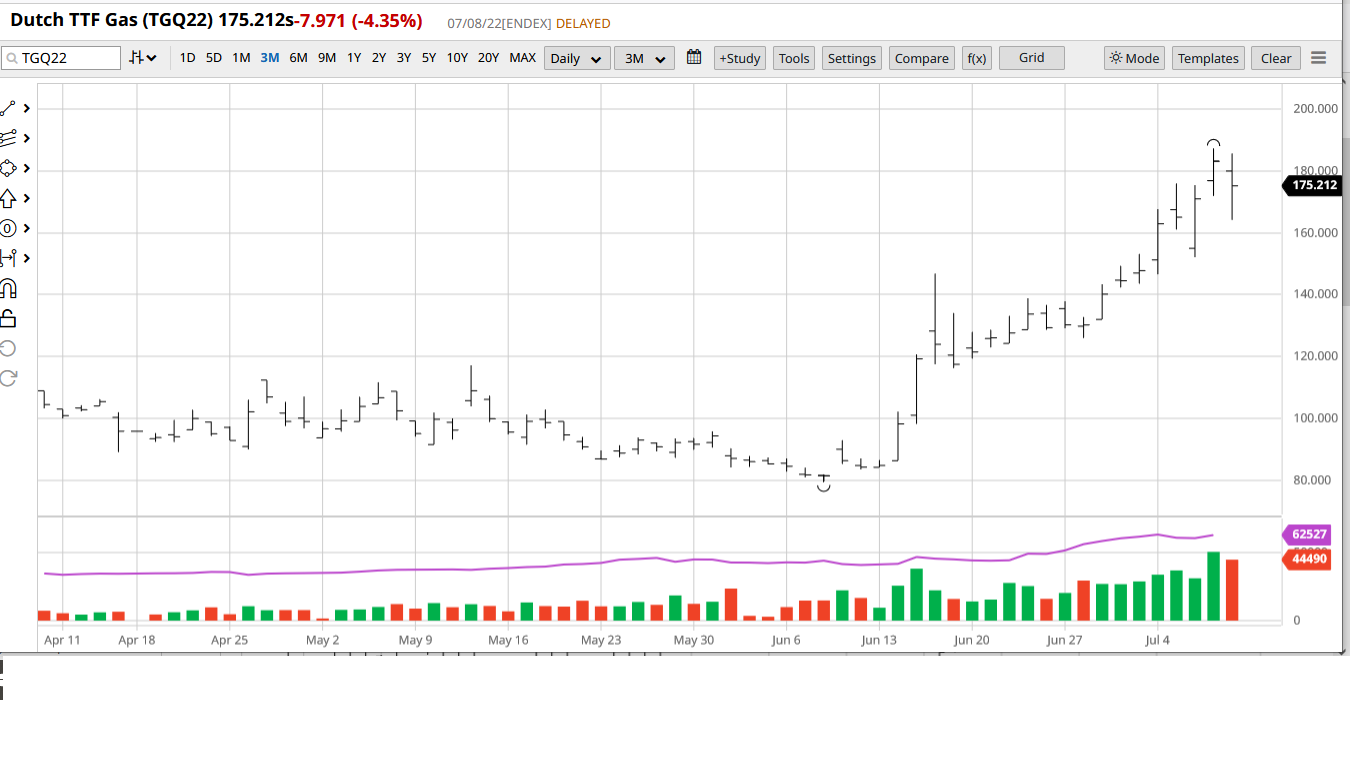
Task: Click the tallest green volume bar
Action: (x=1214, y=586)
